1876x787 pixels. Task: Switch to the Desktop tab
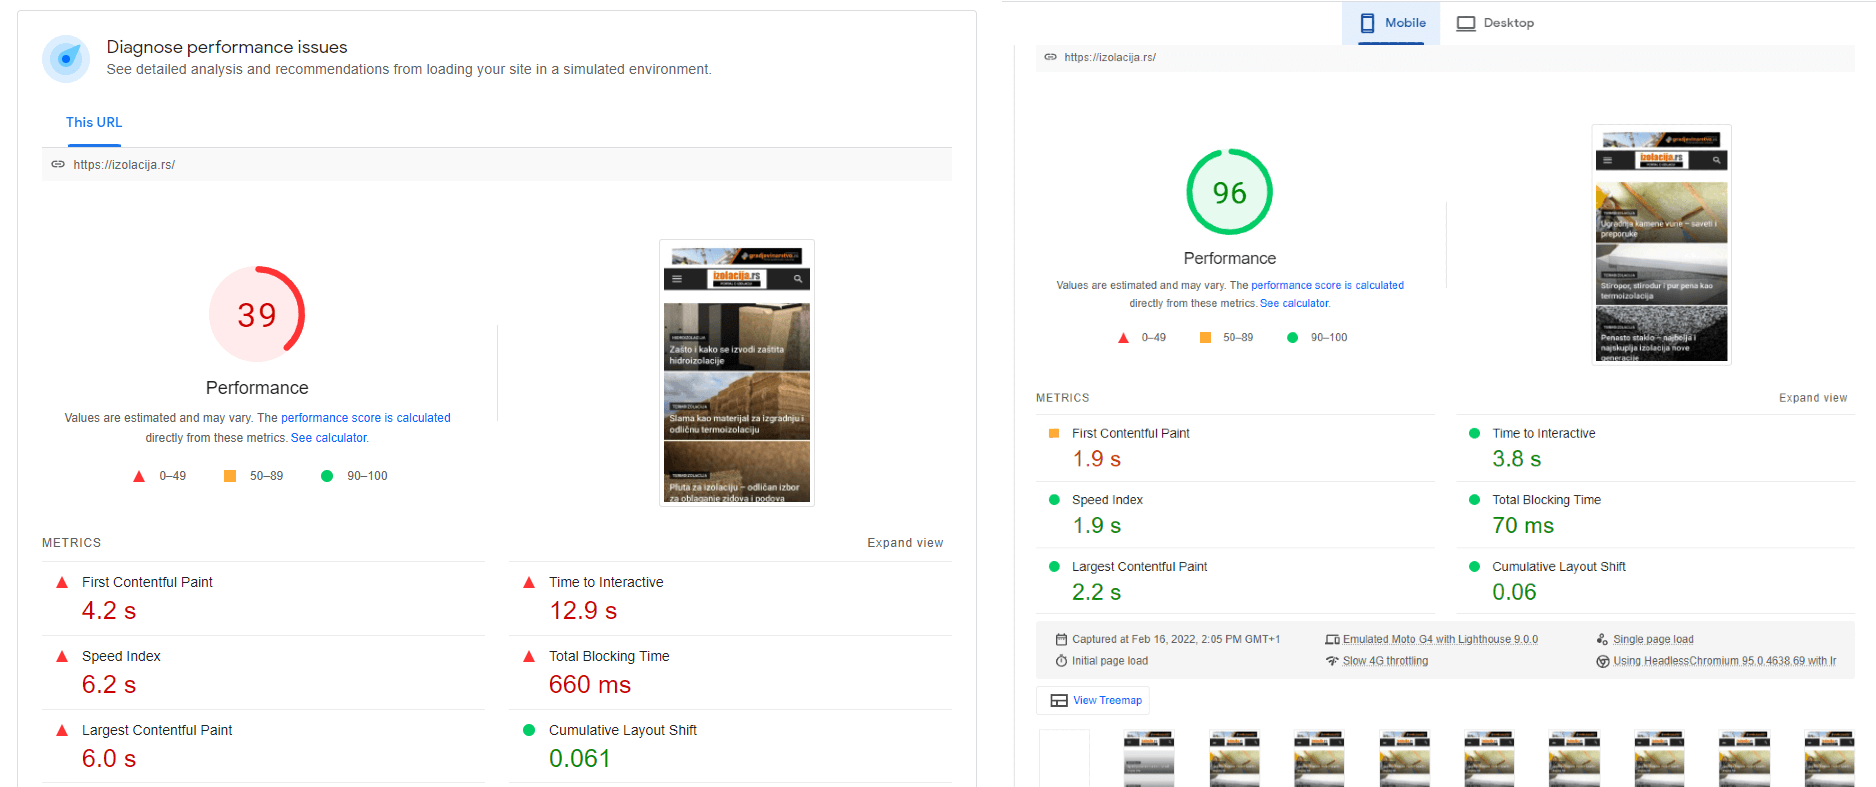tap(1495, 23)
